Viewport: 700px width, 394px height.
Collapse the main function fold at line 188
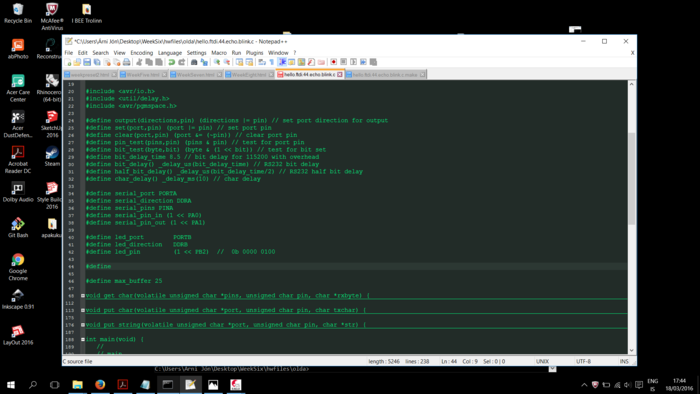pyautogui.click(x=83, y=339)
